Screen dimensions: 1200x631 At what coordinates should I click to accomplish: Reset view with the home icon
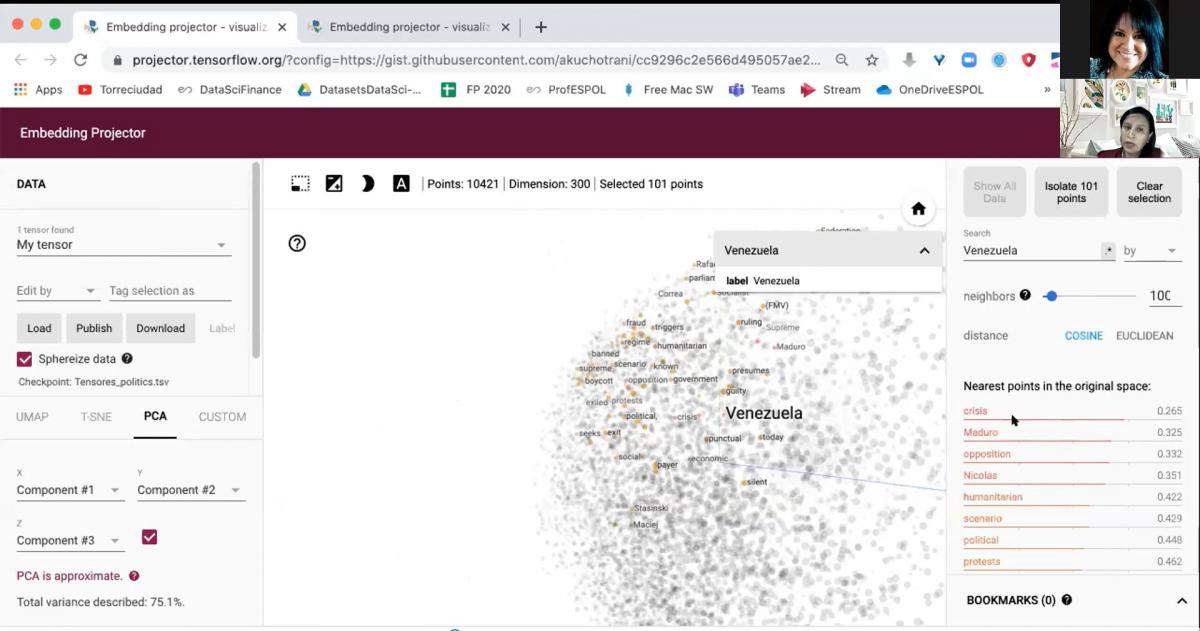click(918, 209)
